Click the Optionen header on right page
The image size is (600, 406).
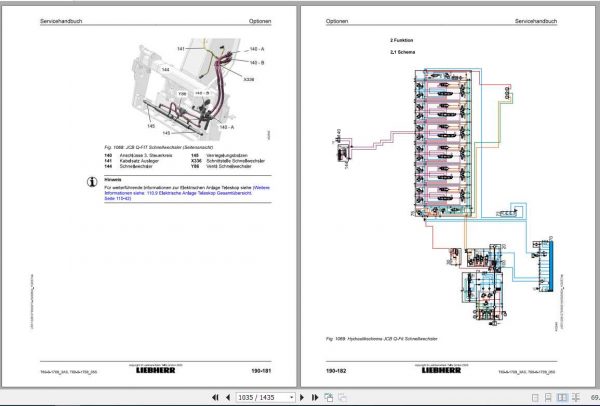(337, 21)
